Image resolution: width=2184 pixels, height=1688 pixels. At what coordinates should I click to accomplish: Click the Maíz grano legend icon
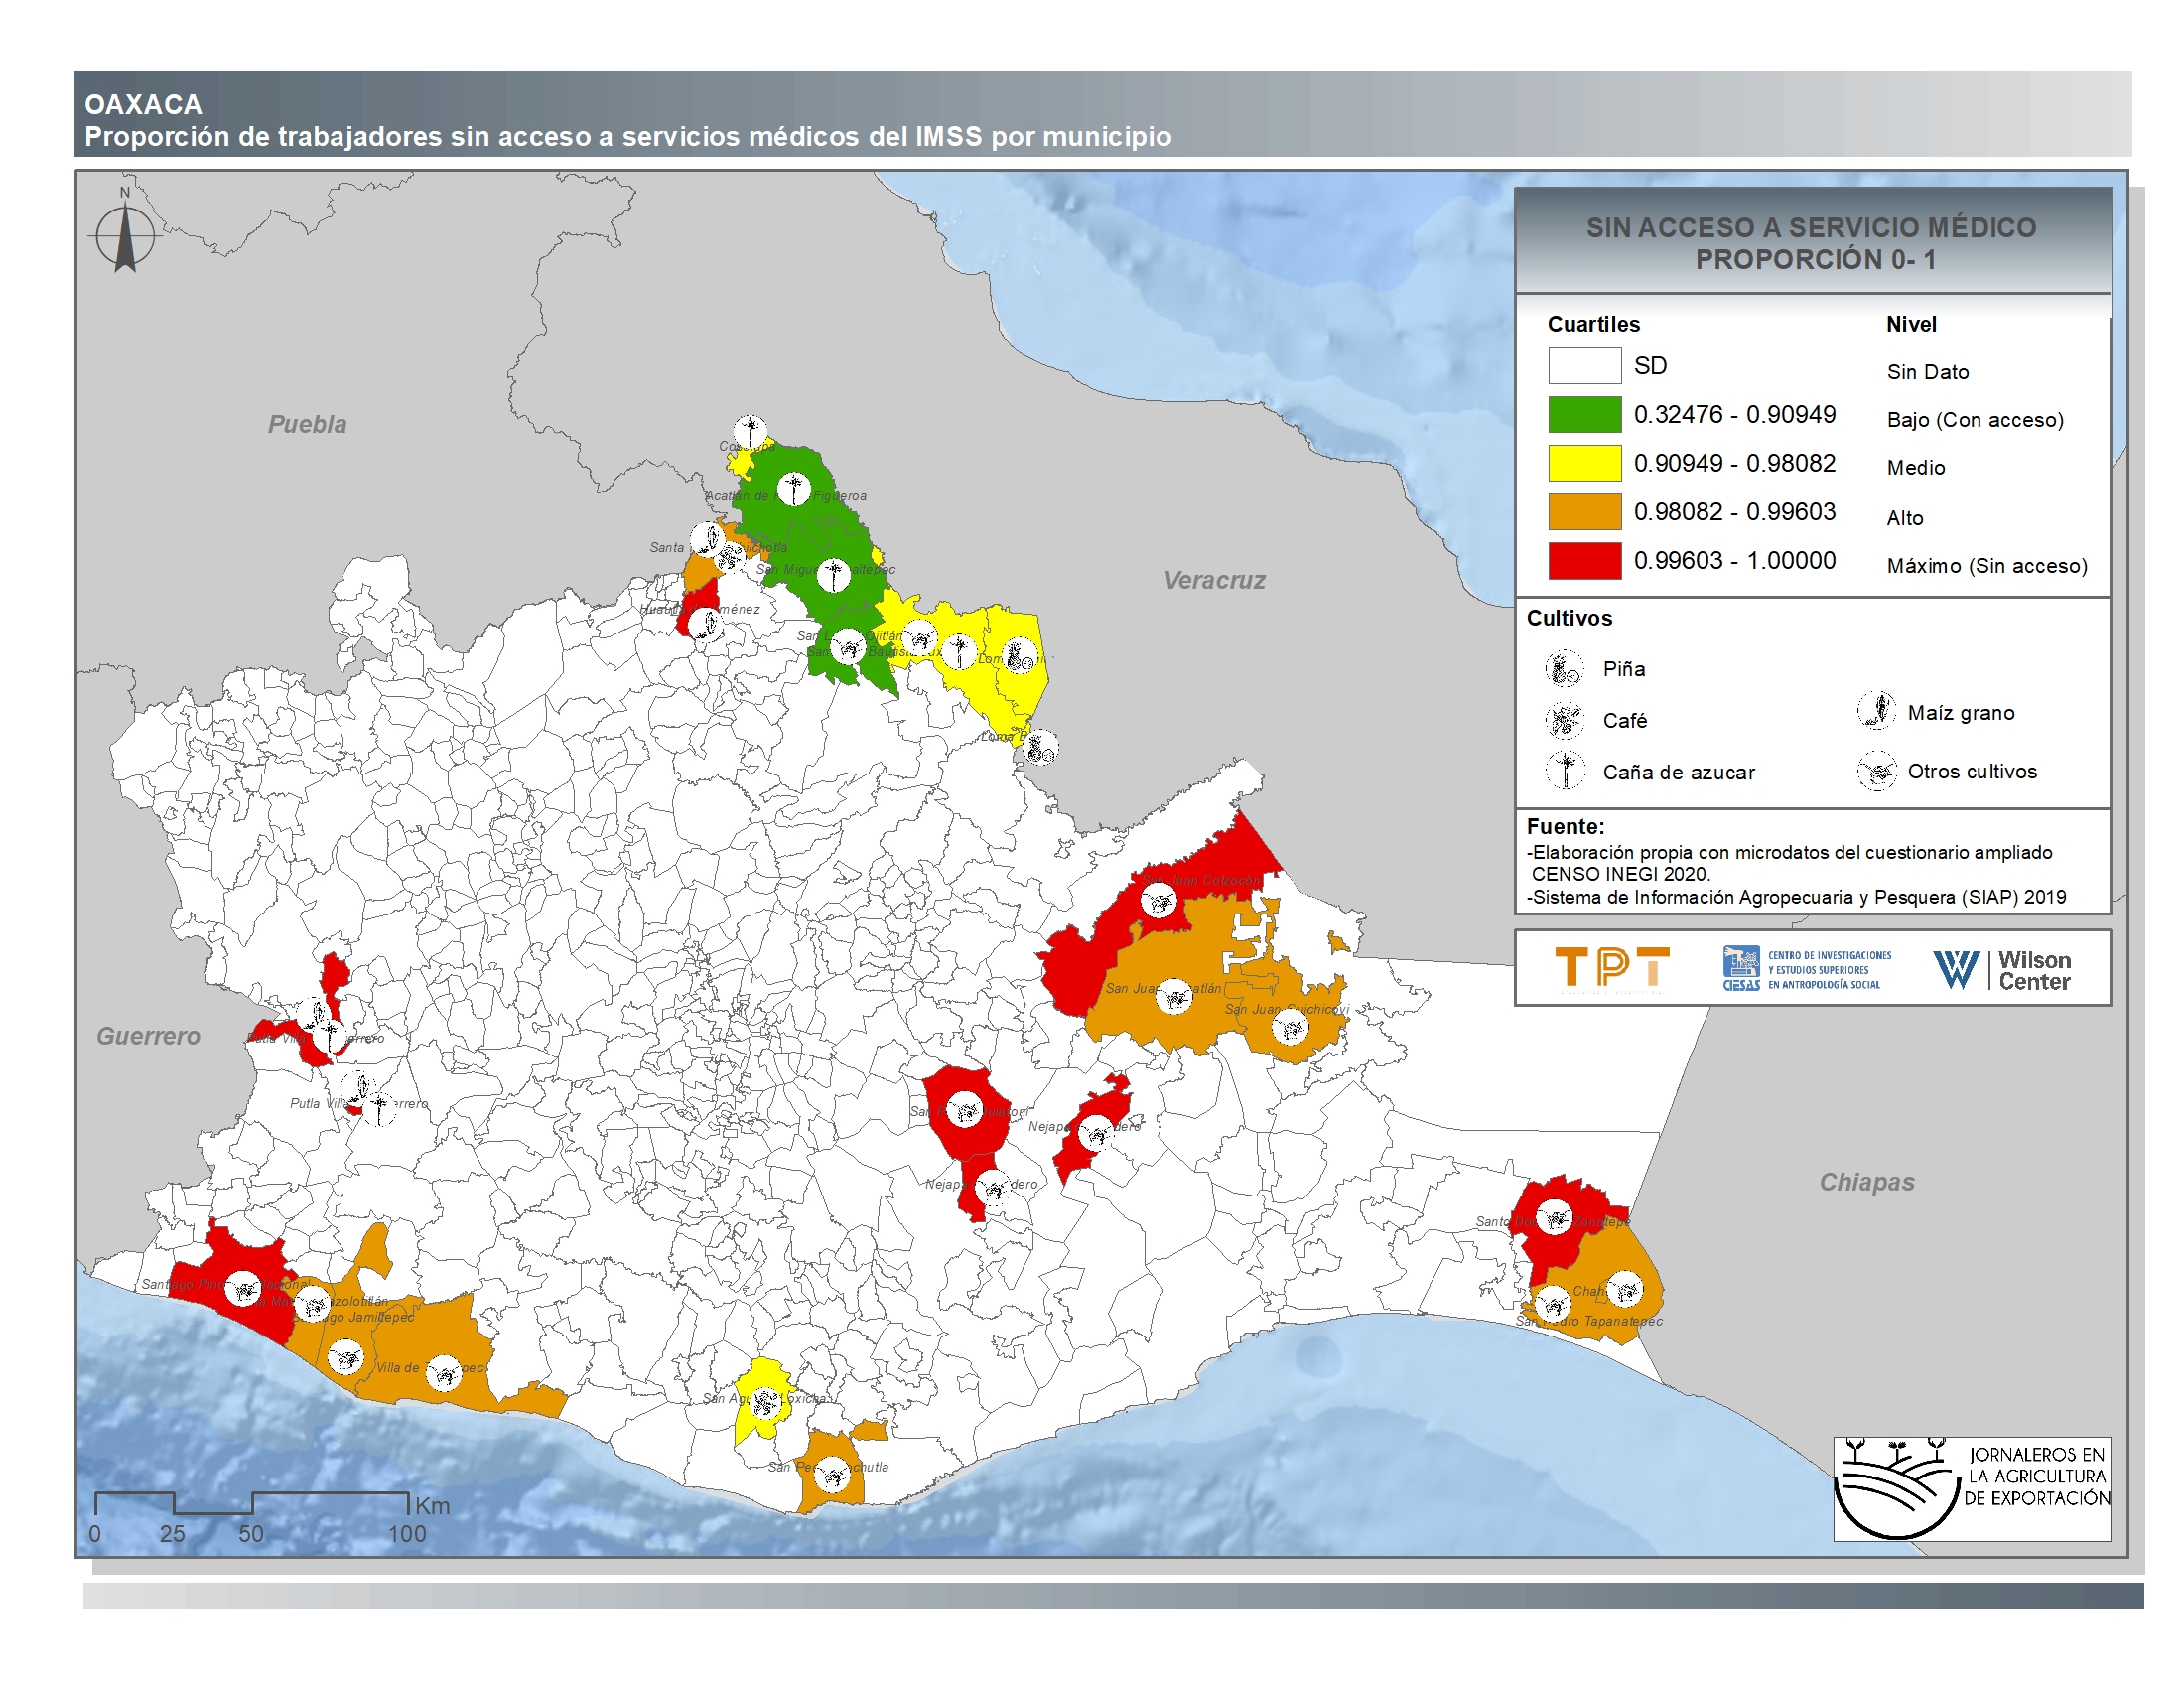(1876, 711)
